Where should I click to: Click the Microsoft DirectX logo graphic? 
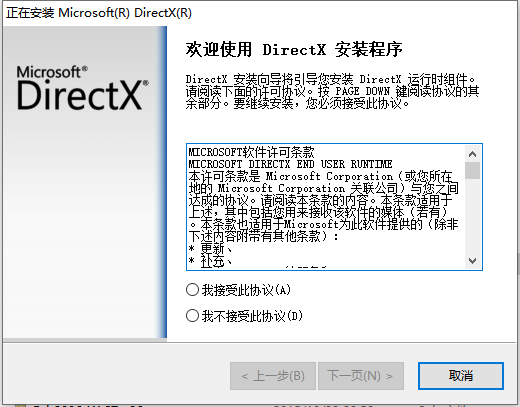point(83,88)
